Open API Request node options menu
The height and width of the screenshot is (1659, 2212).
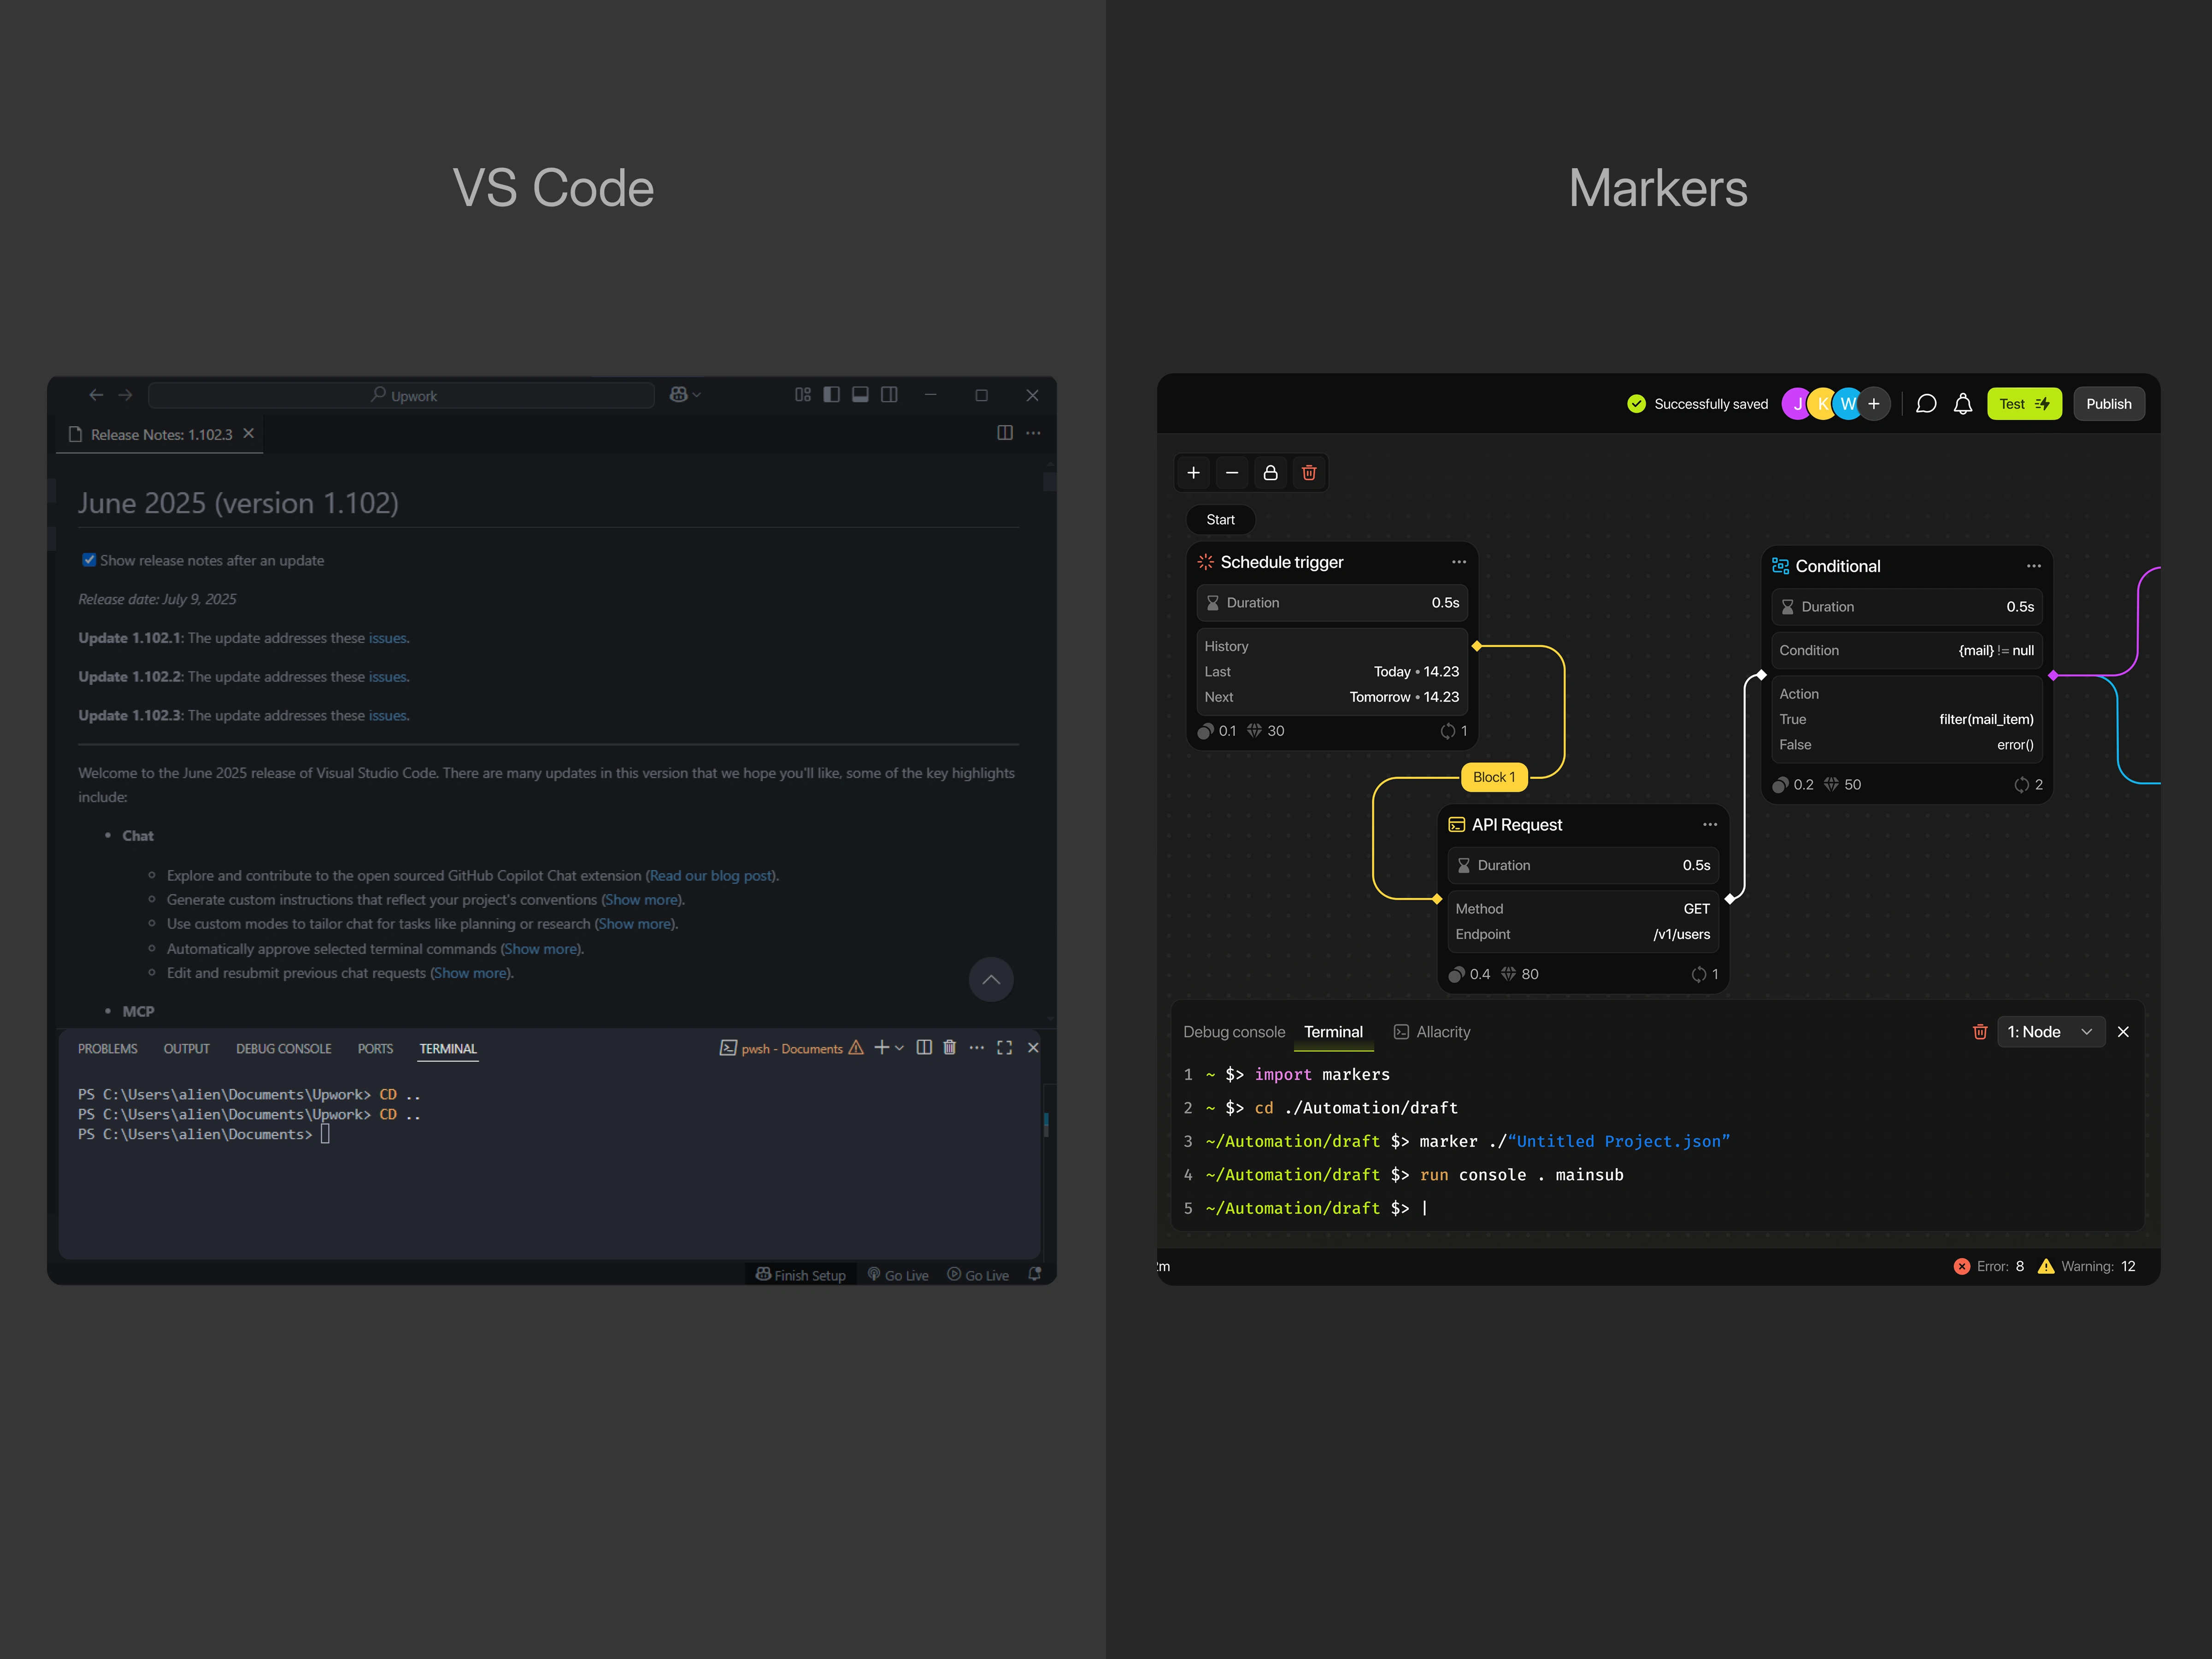coord(1710,825)
